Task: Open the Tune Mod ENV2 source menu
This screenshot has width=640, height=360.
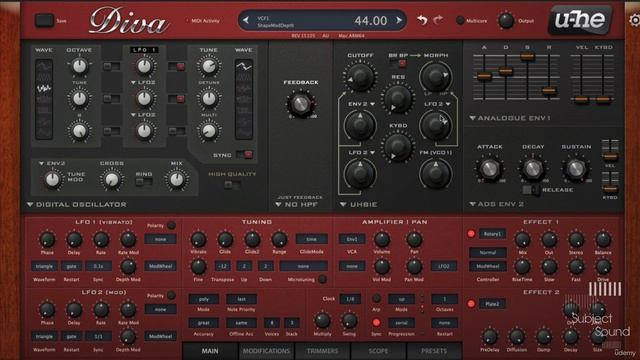Action: click(52, 163)
